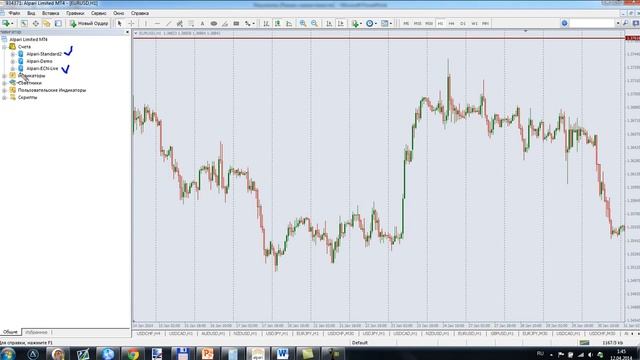
Task: Toggle Chart Shift button
Action: (340, 24)
